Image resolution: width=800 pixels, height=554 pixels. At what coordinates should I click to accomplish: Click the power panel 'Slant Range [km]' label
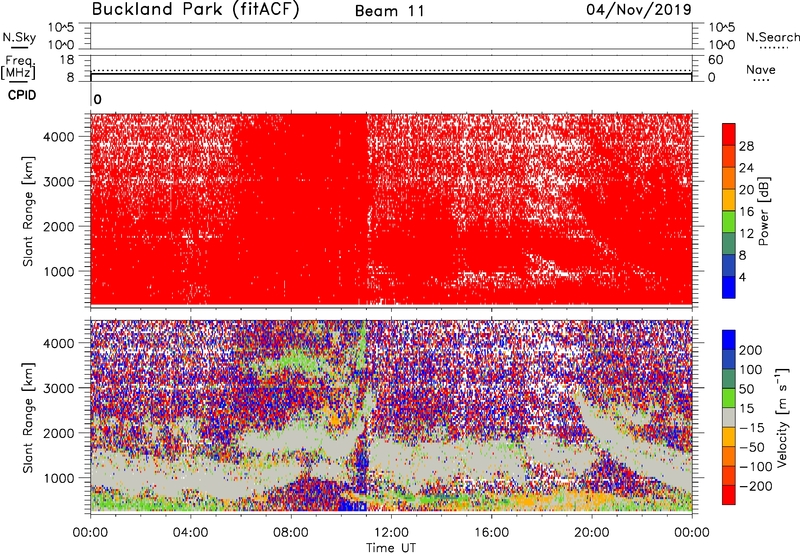click(x=28, y=211)
